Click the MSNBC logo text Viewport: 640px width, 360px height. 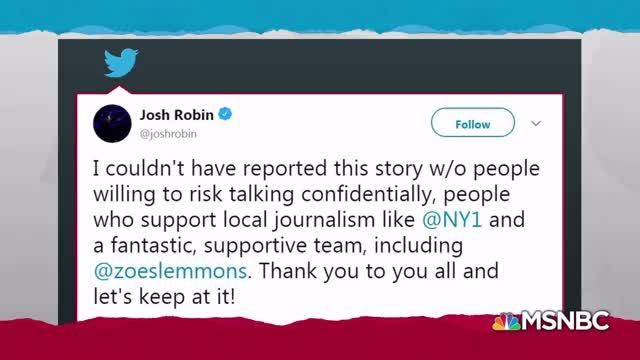(565, 321)
